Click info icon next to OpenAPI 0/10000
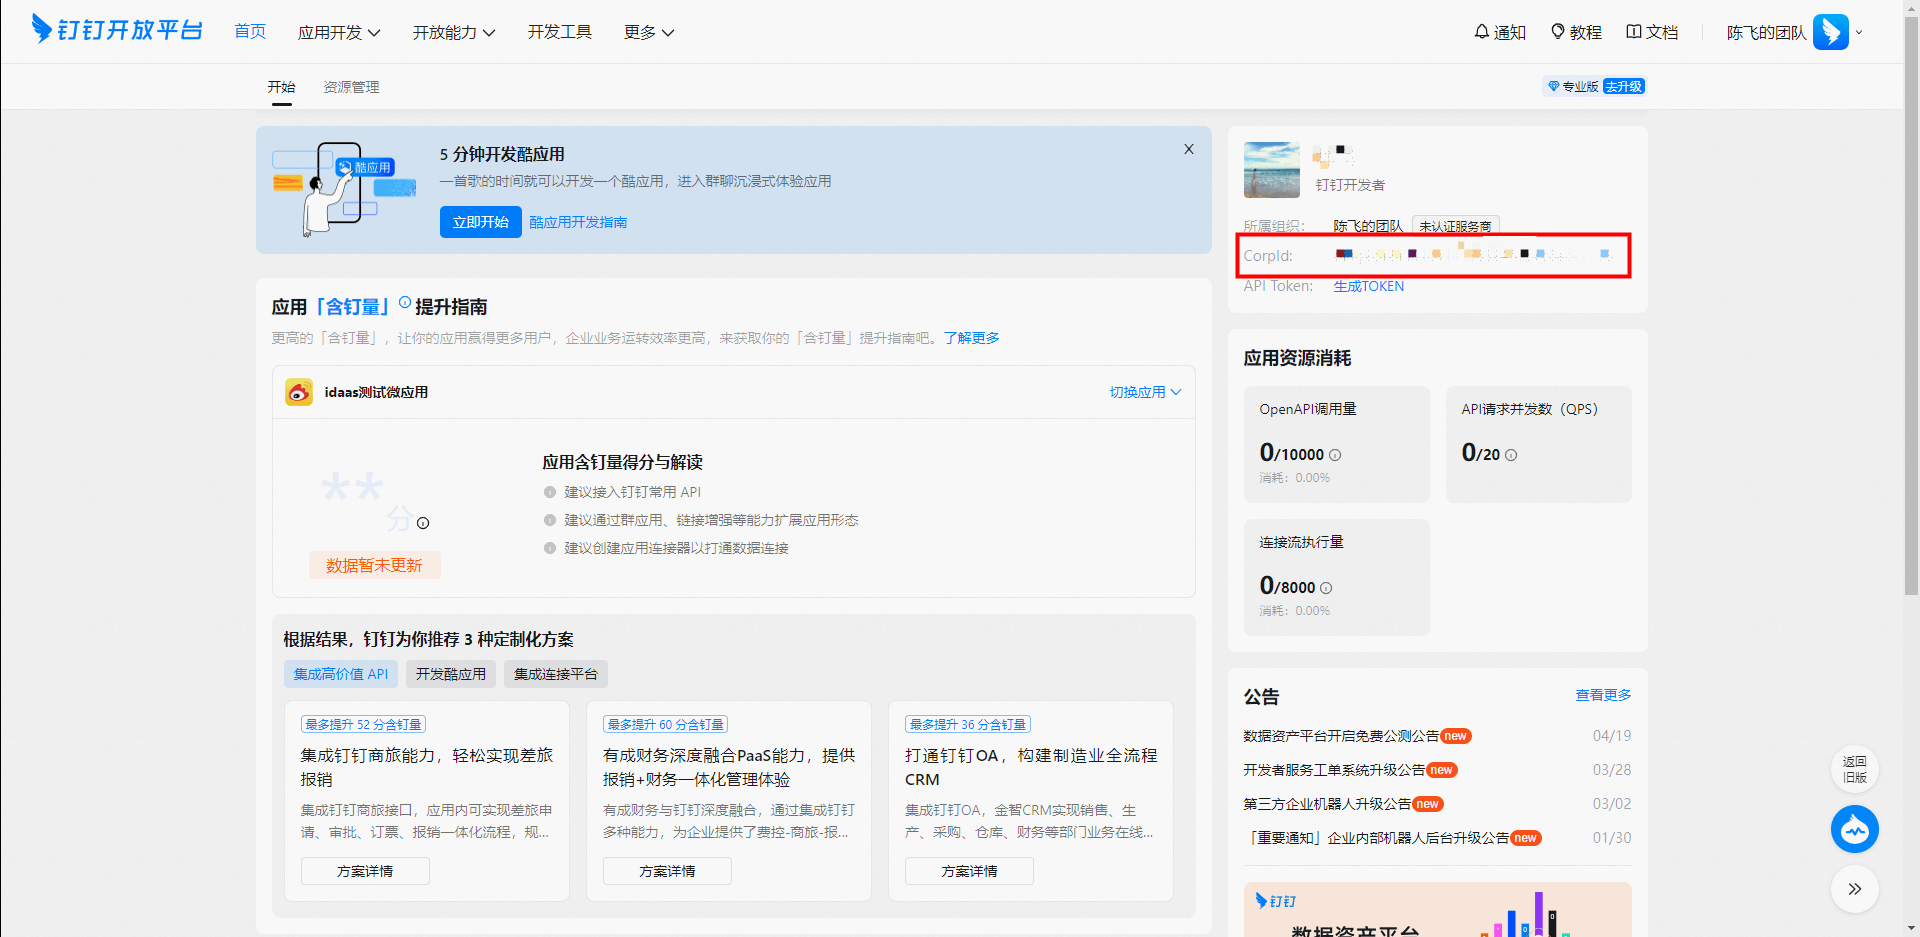 click(x=1335, y=455)
